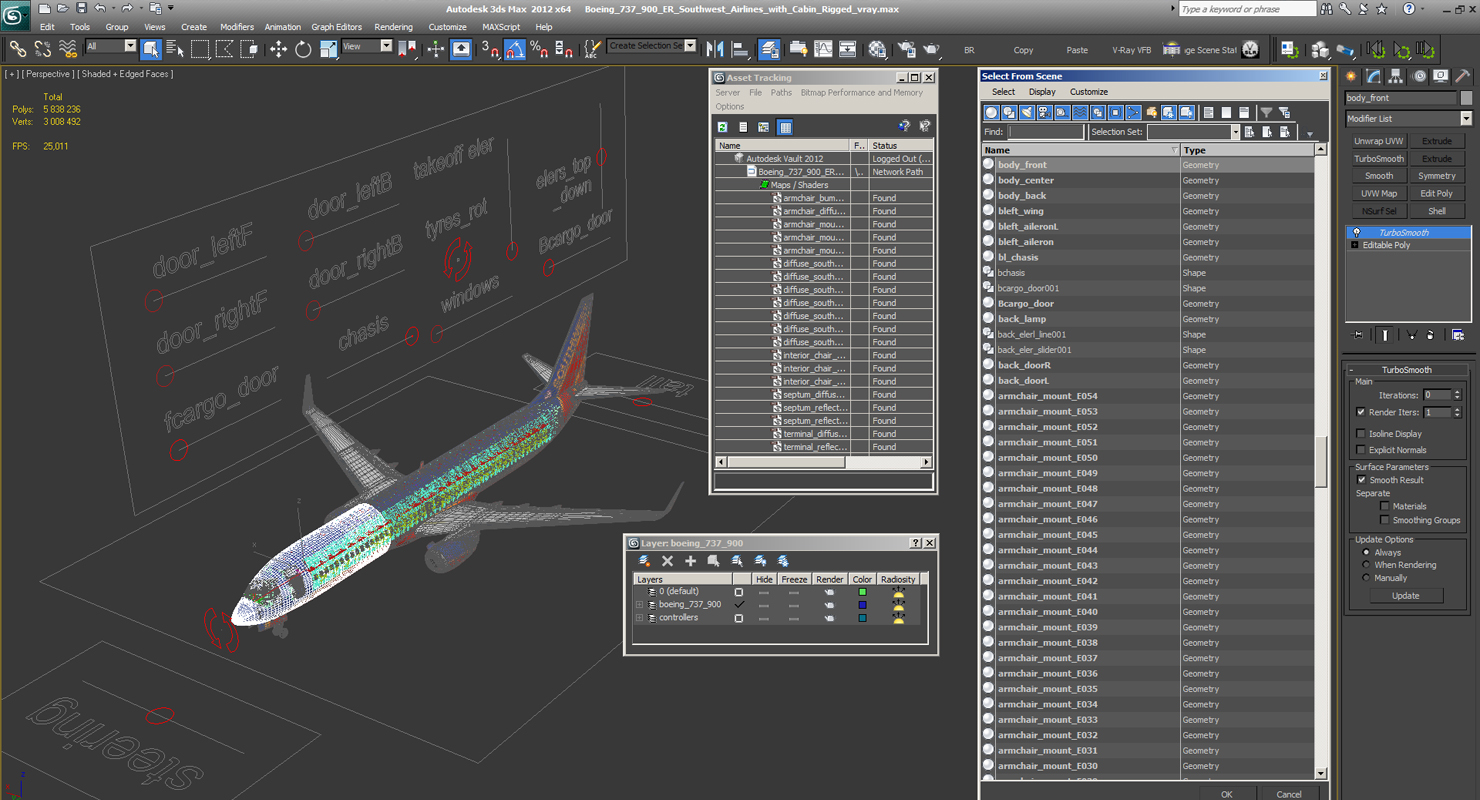
Task: Click the controllers layer color swatch
Action: click(x=862, y=618)
